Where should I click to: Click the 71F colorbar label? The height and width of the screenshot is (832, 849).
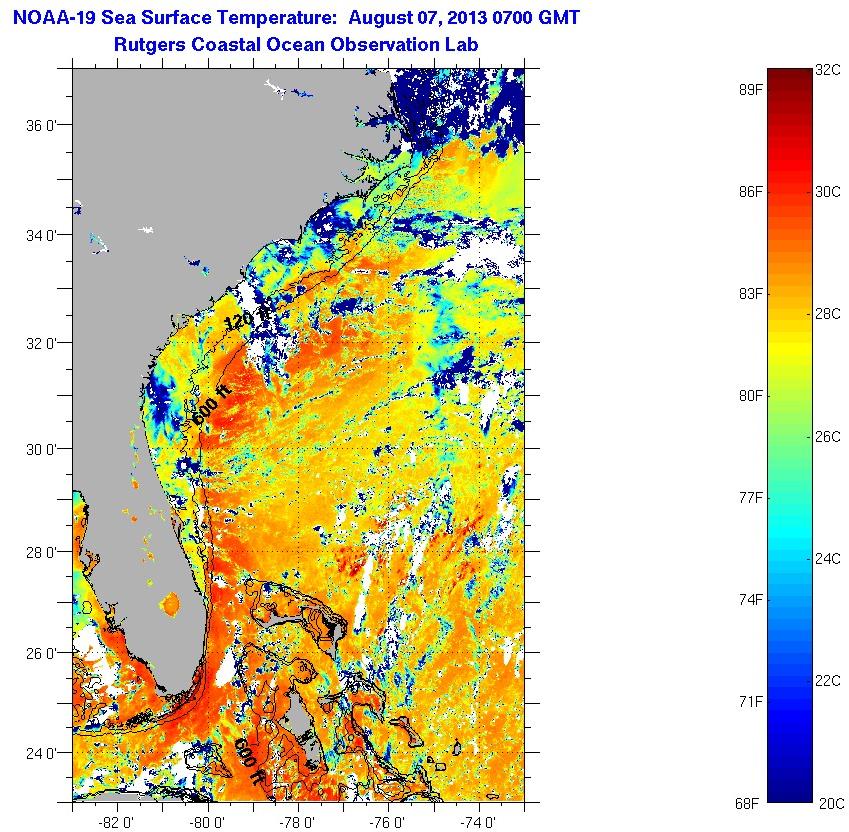[x=750, y=702]
